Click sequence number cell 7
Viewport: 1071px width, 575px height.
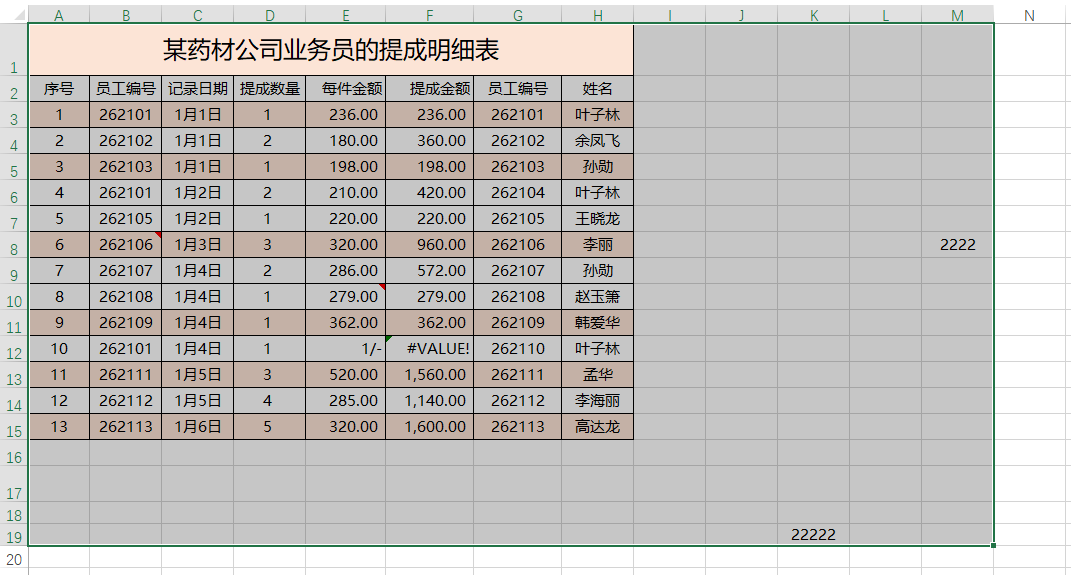click(x=59, y=271)
